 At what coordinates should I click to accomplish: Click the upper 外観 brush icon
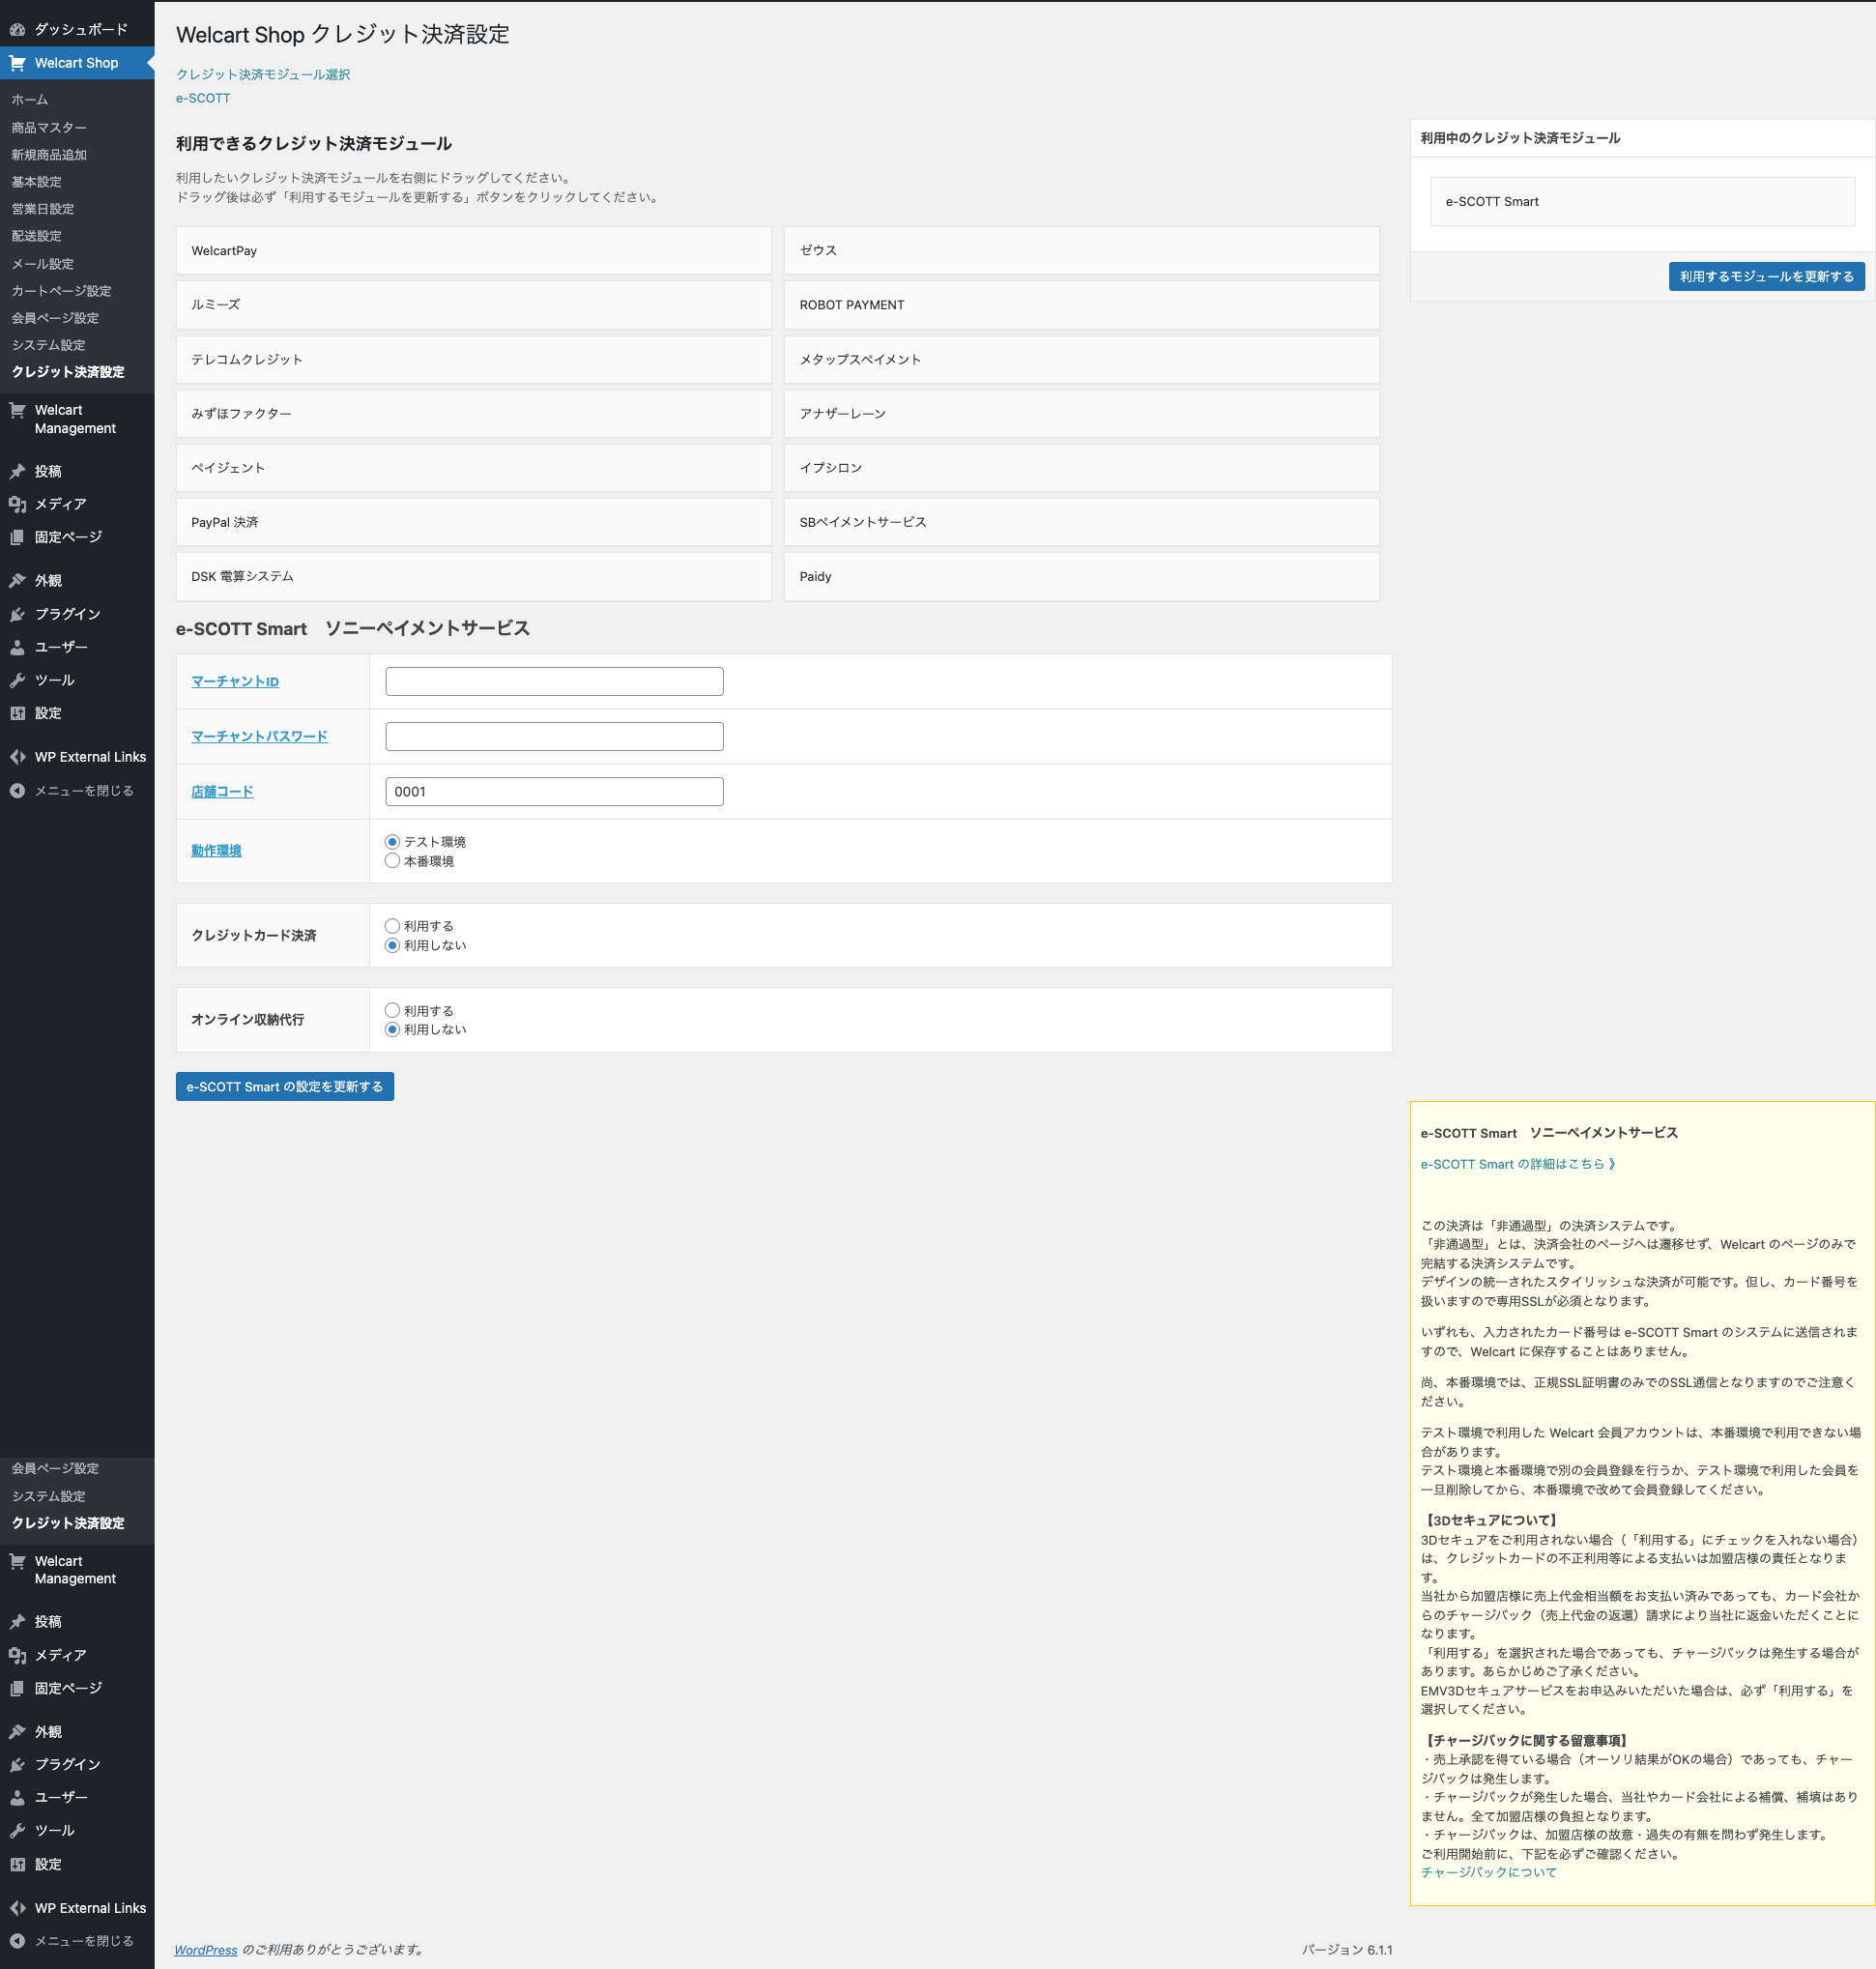(x=17, y=581)
